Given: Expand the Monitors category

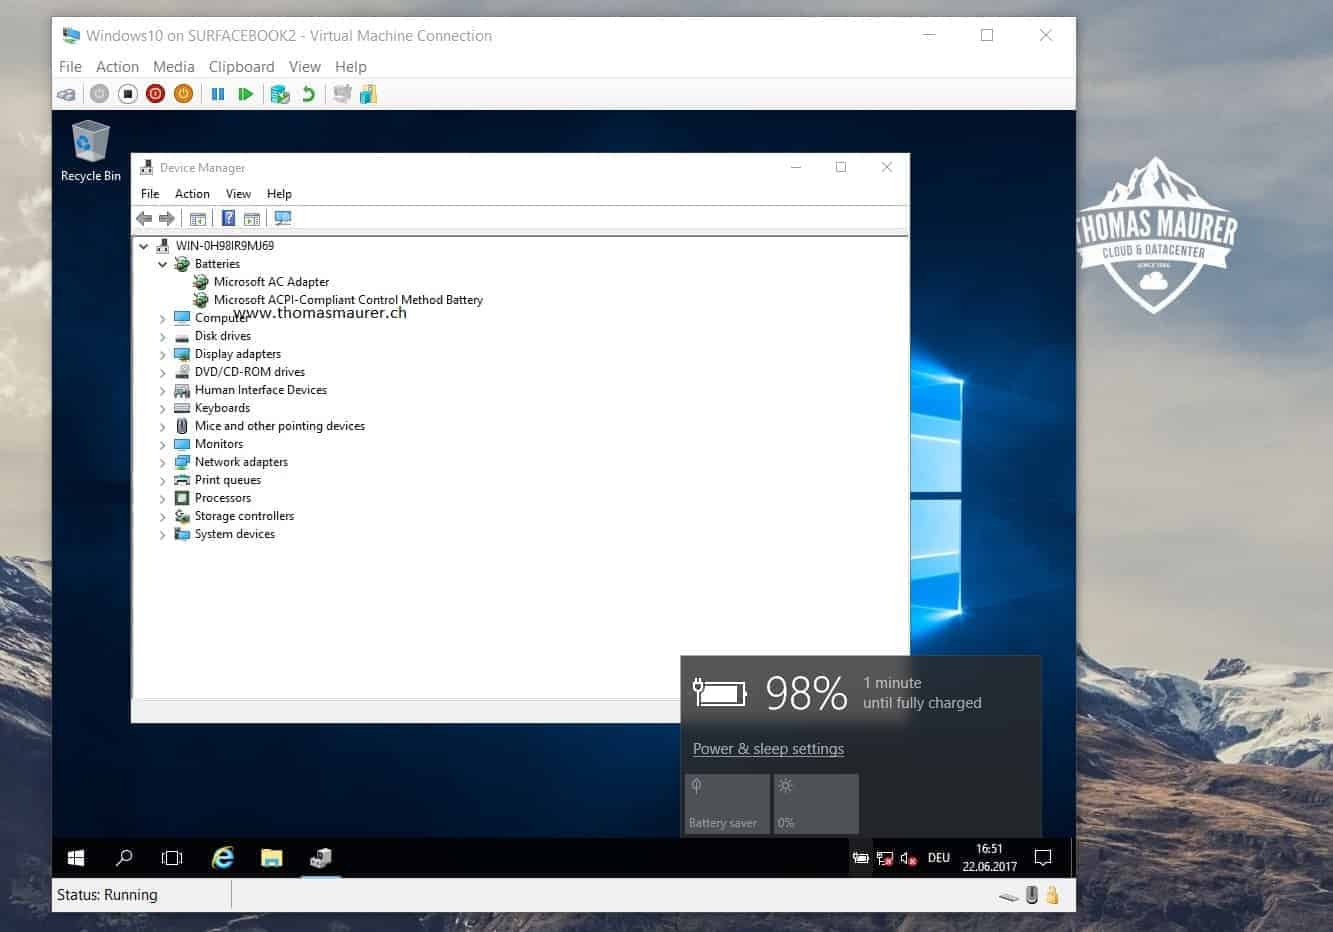Looking at the screenshot, I should pos(162,444).
